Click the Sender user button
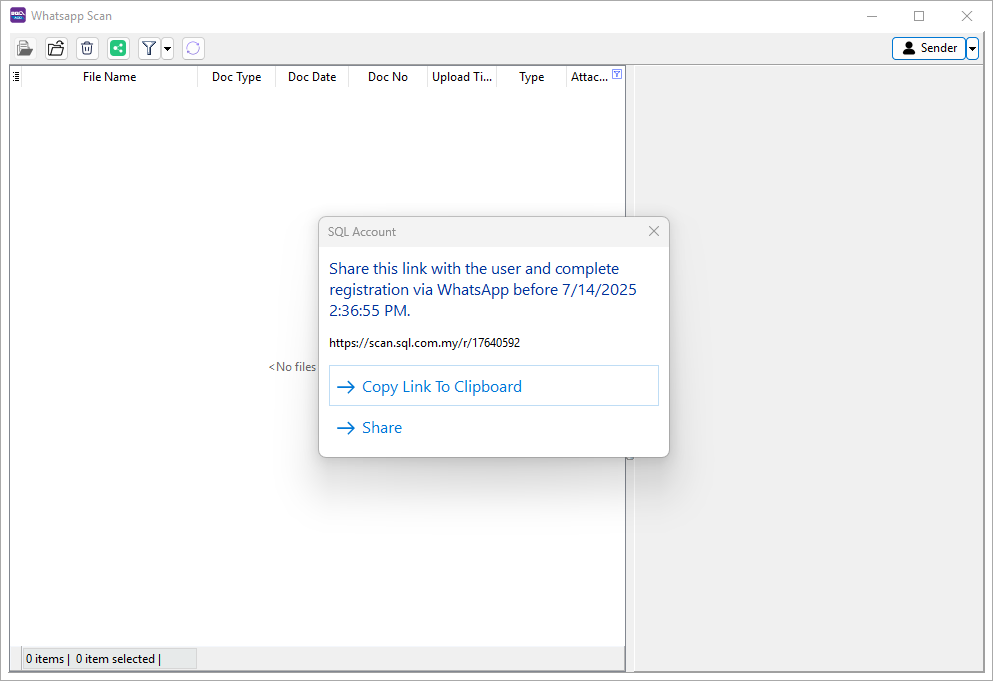 click(x=929, y=48)
